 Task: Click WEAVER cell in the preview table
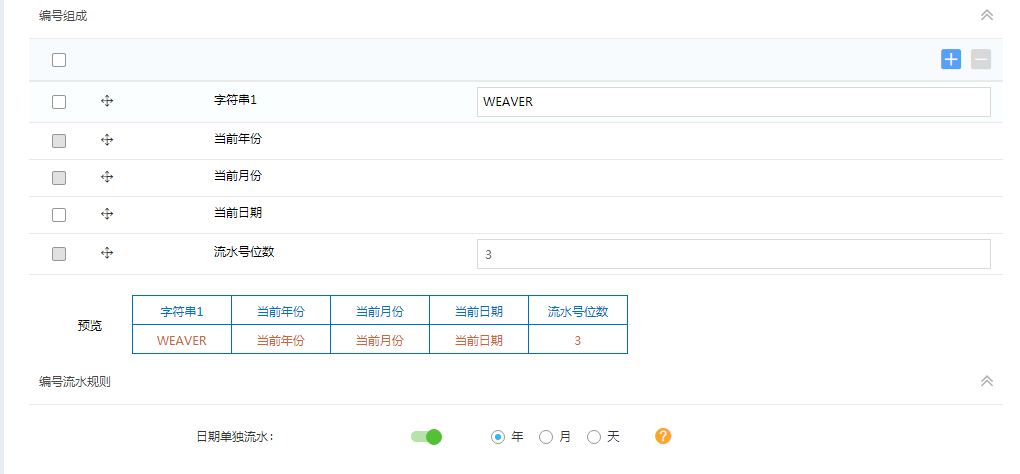tap(182, 340)
